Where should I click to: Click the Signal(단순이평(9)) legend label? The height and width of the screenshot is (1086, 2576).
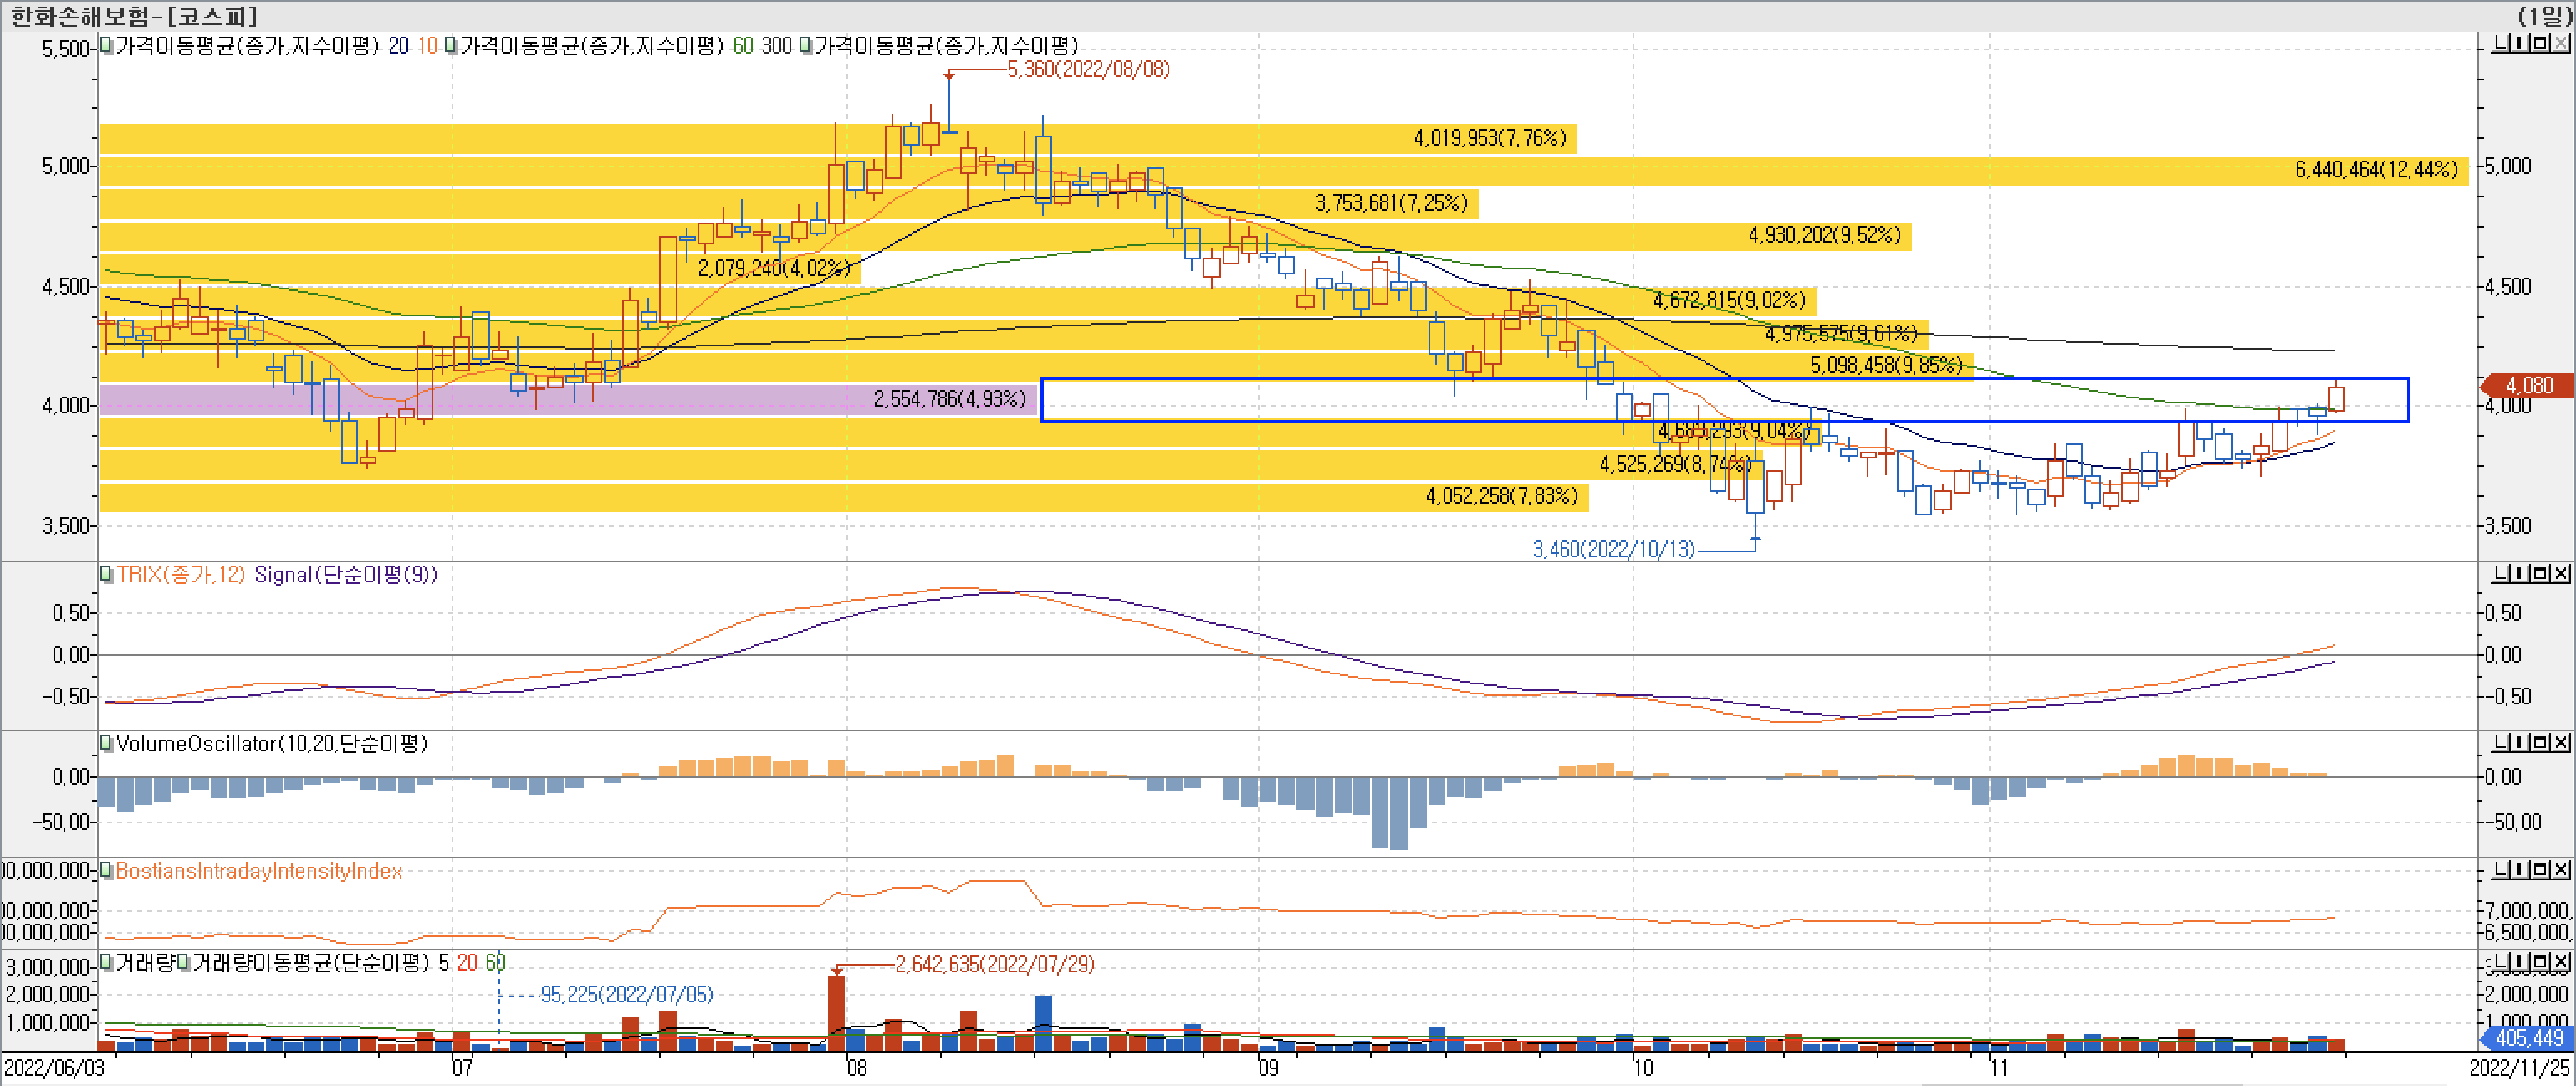(x=345, y=574)
